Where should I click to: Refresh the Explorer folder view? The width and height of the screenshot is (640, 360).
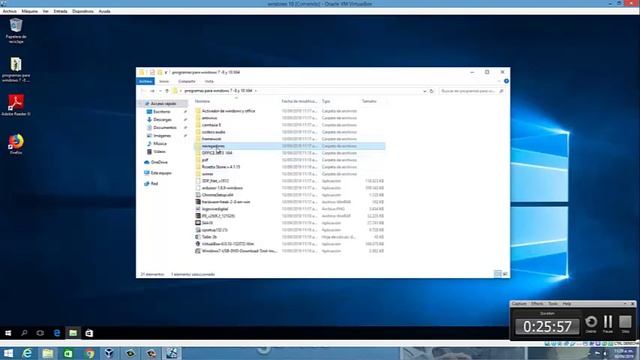click(x=431, y=91)
